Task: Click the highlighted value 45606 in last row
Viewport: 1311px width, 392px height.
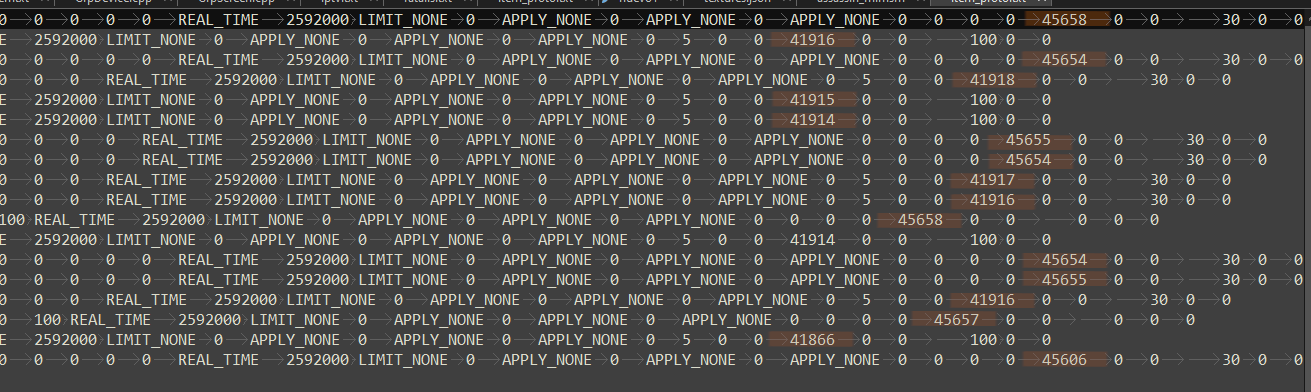Action: click(1064, 359)
